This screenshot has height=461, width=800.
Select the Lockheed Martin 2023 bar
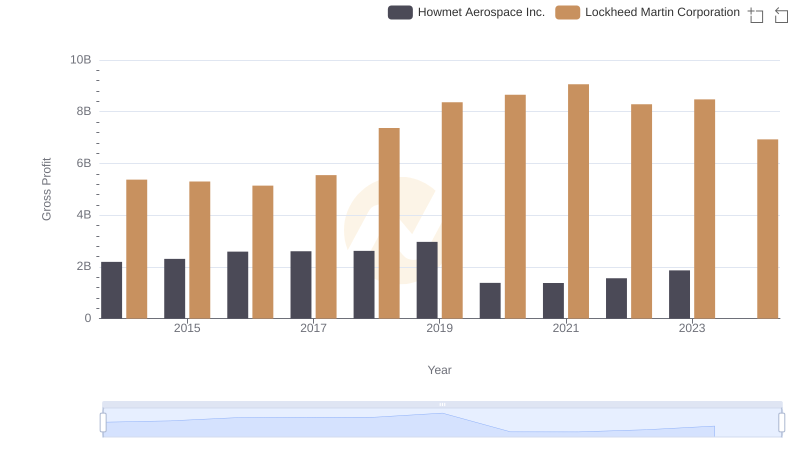[x=705, y=209]
